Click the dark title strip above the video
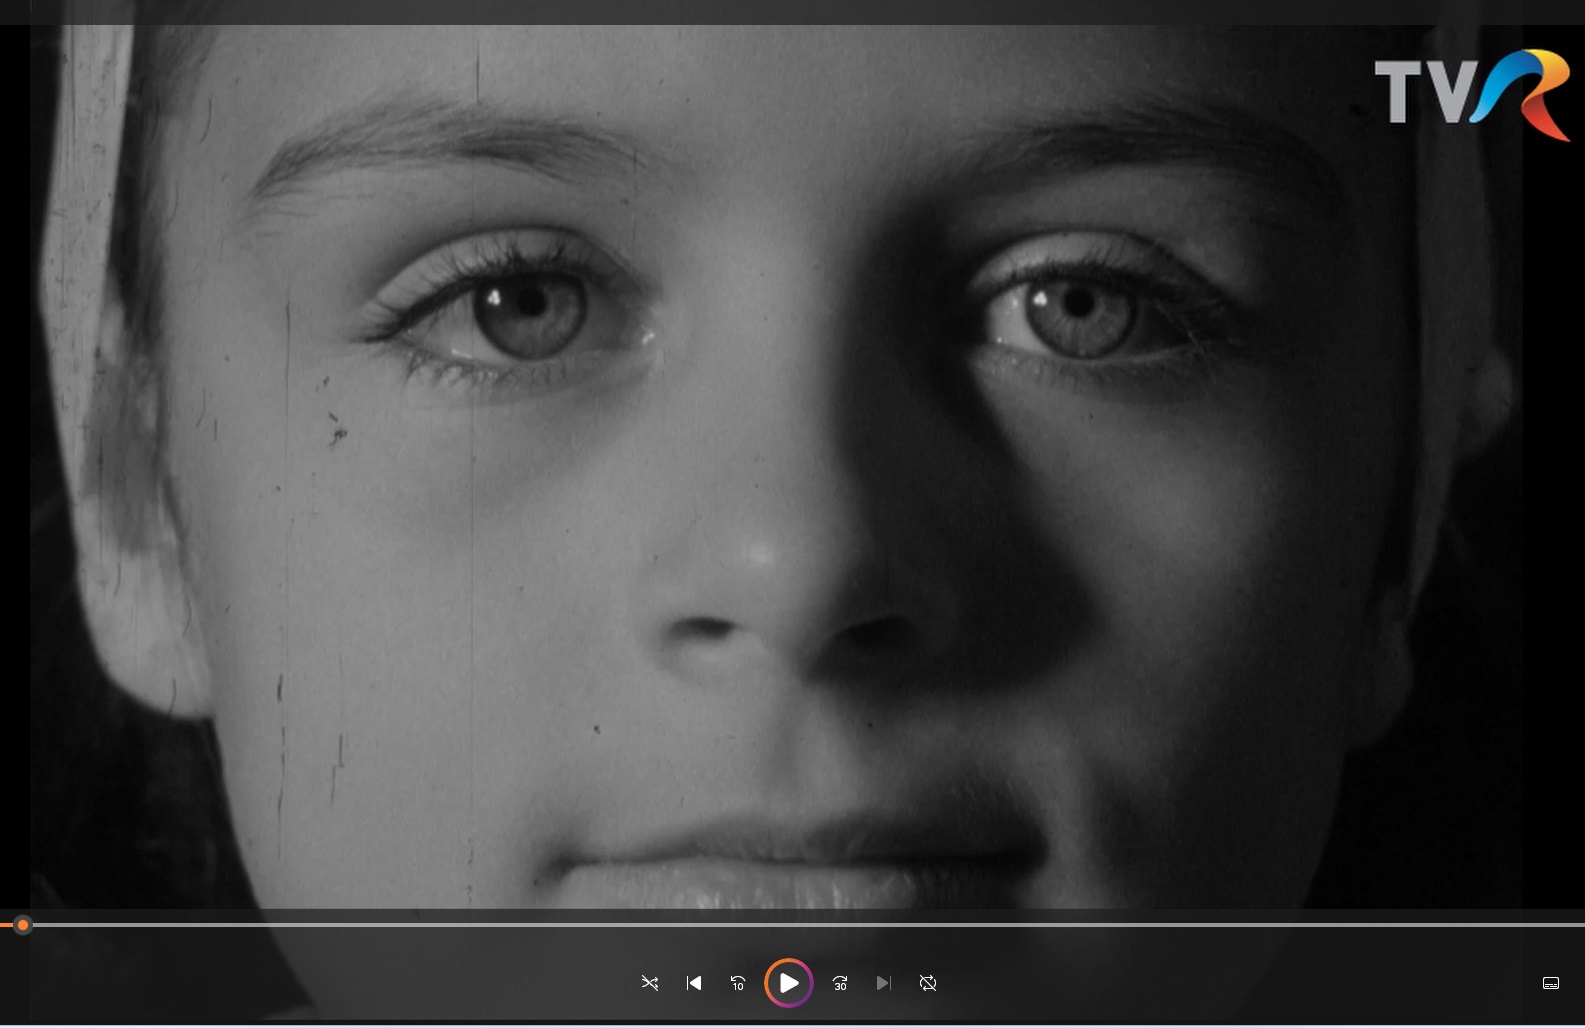Image resolution: width=1585 pixels, height=1028 pixels. tap(792, 11)
